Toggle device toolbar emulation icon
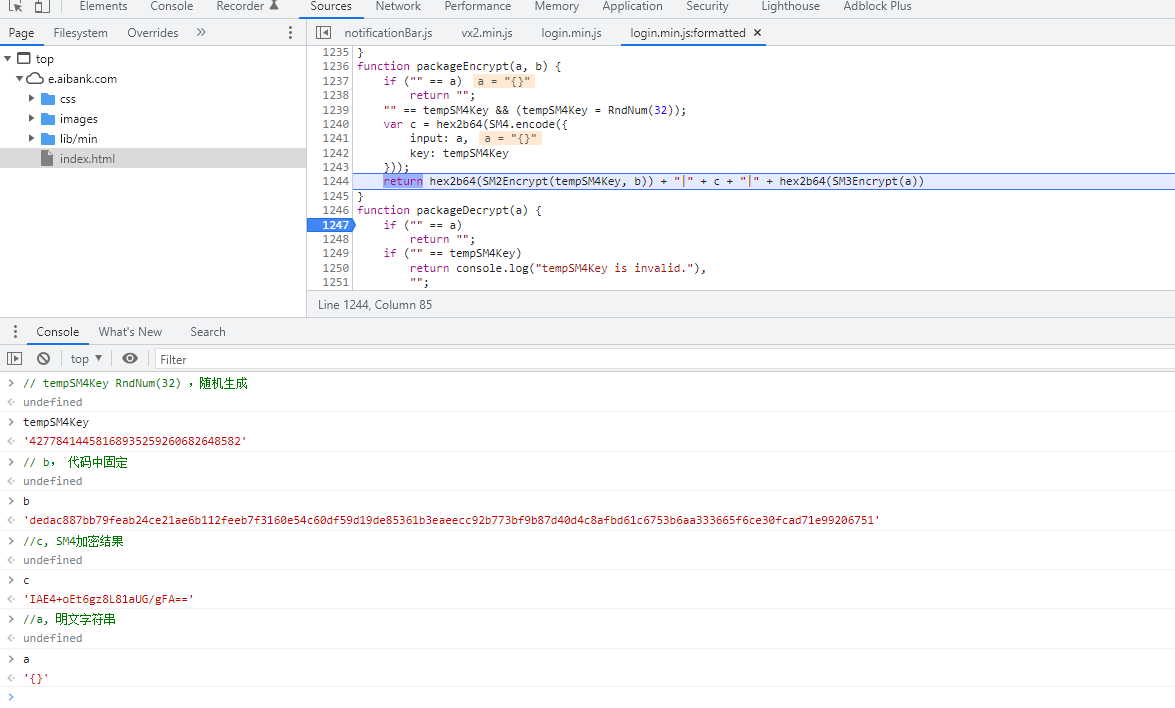 click(x=41, y=7)
